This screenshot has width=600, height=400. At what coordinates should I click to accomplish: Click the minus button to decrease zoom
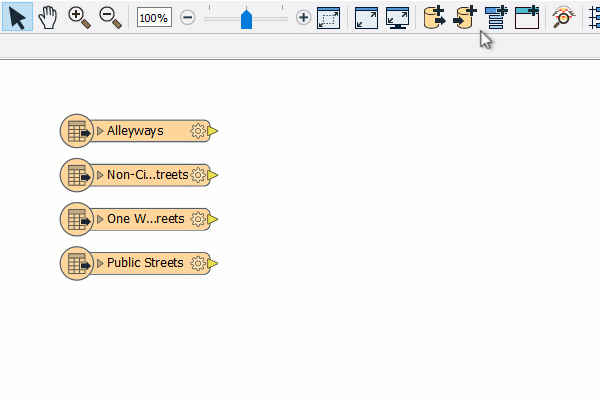coord(188,18)
